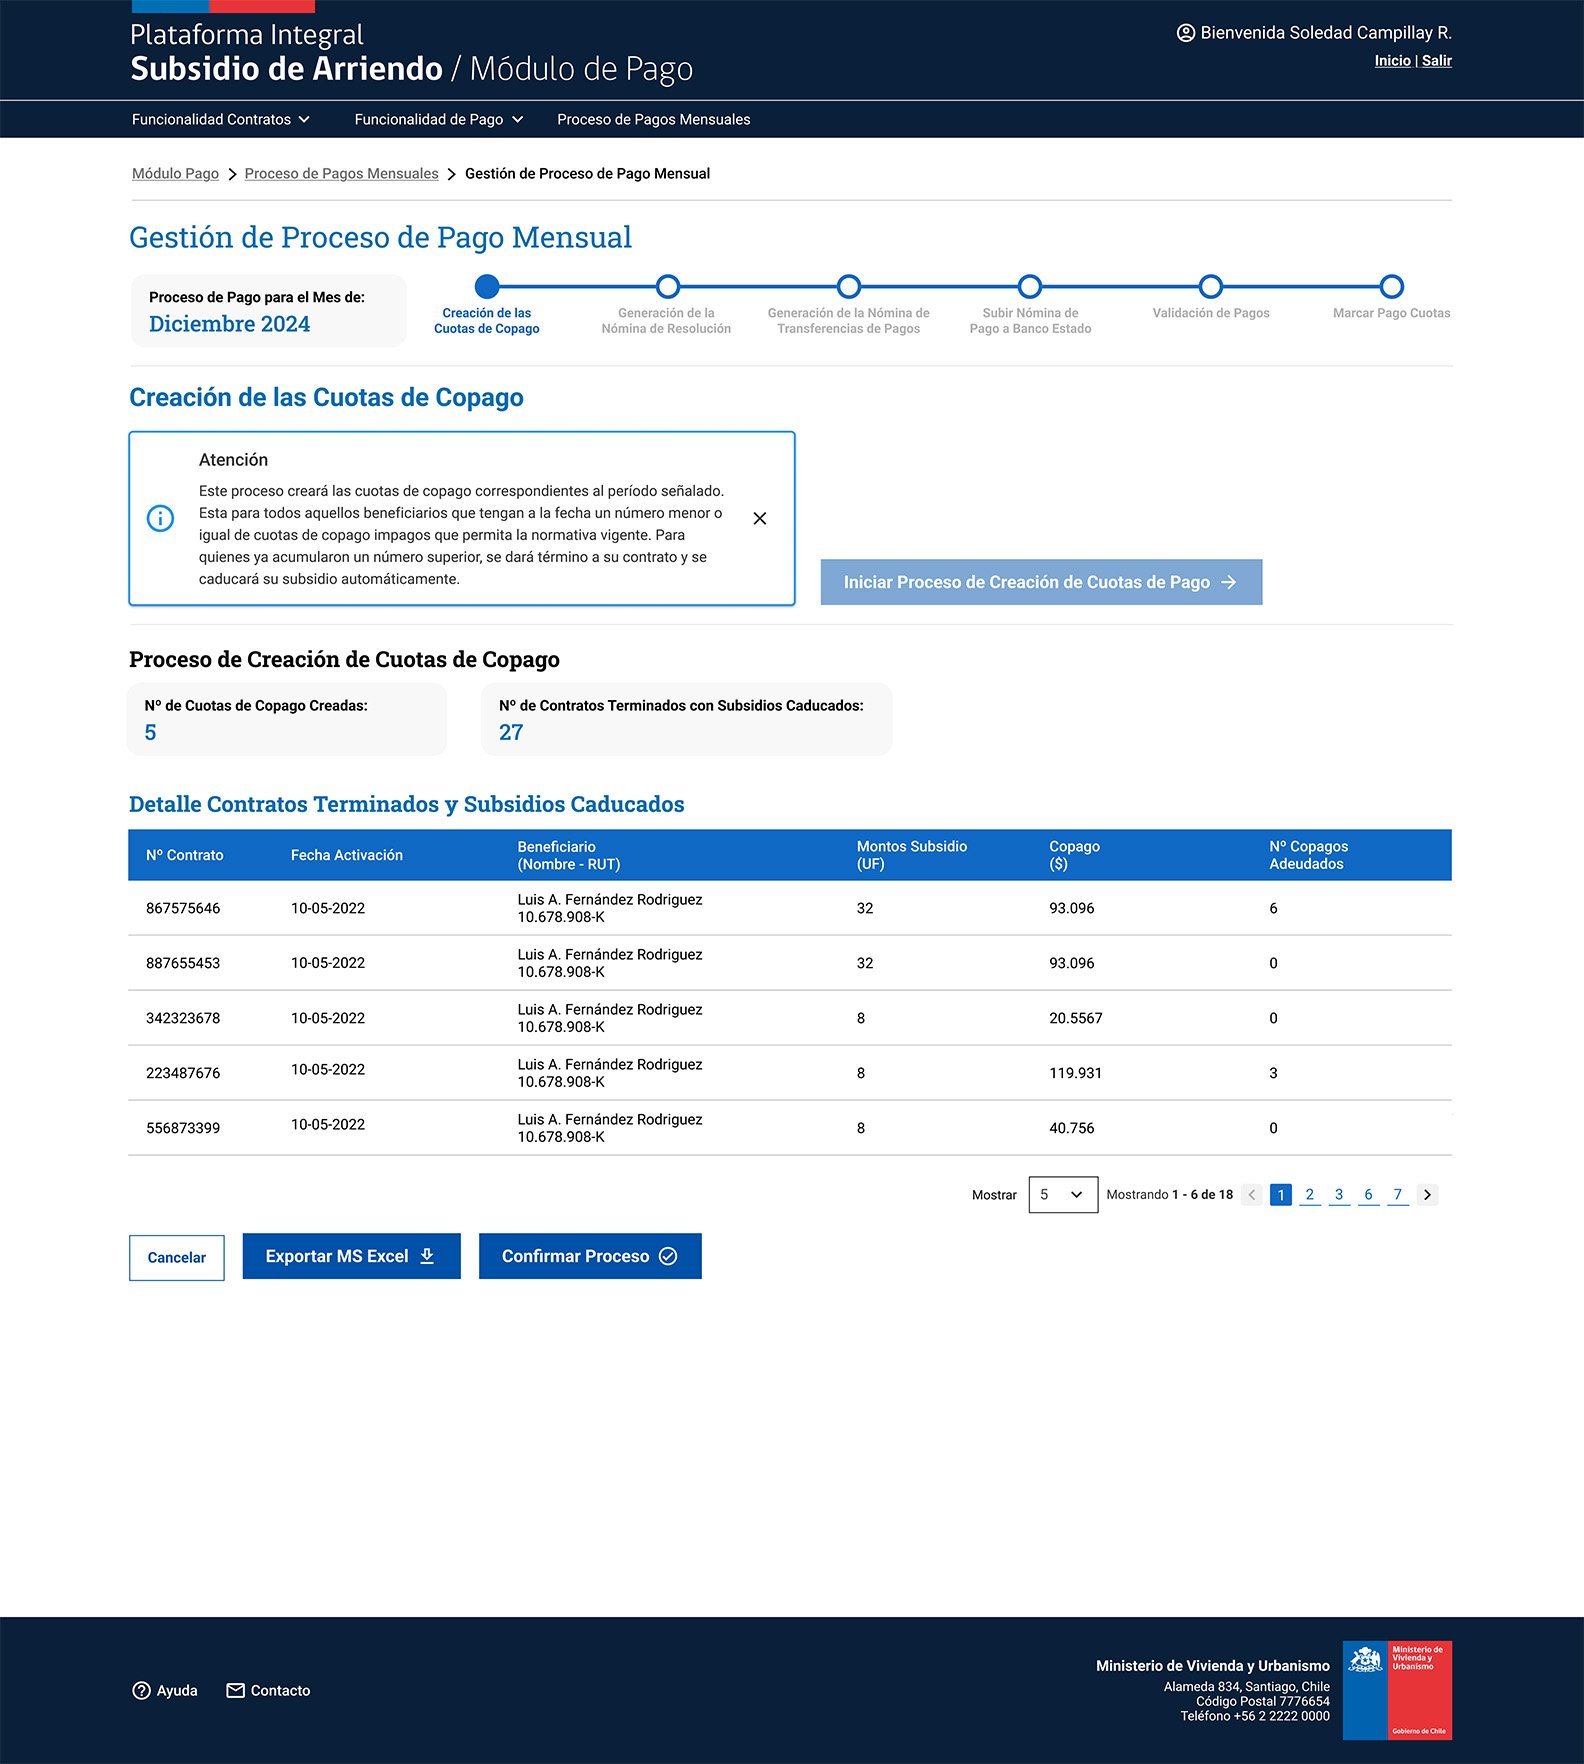This screenshot has height=1764, width=1584.
Task: Go to pagination page 6
Action: click(1368, 1195)
